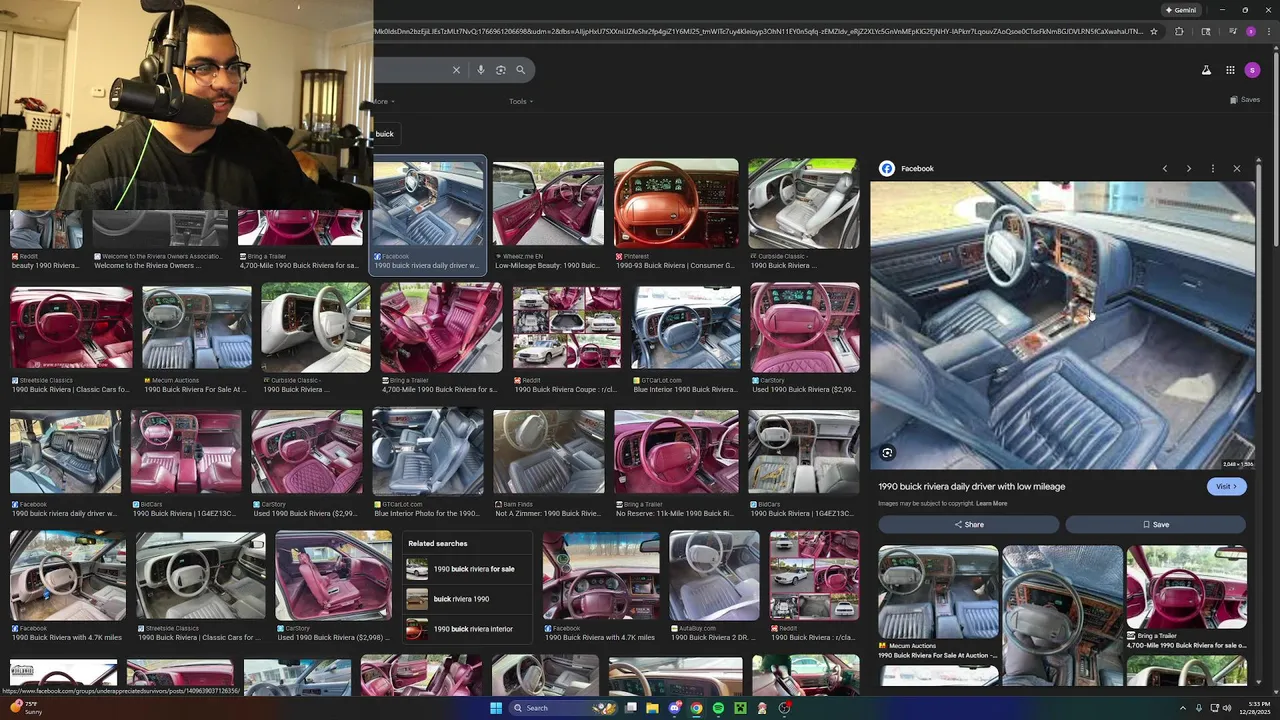1280x720 pixels.
Task: Click the preview title '1990 buick riviera daily driver with low mileage'
Action: [x=971, y=486]
